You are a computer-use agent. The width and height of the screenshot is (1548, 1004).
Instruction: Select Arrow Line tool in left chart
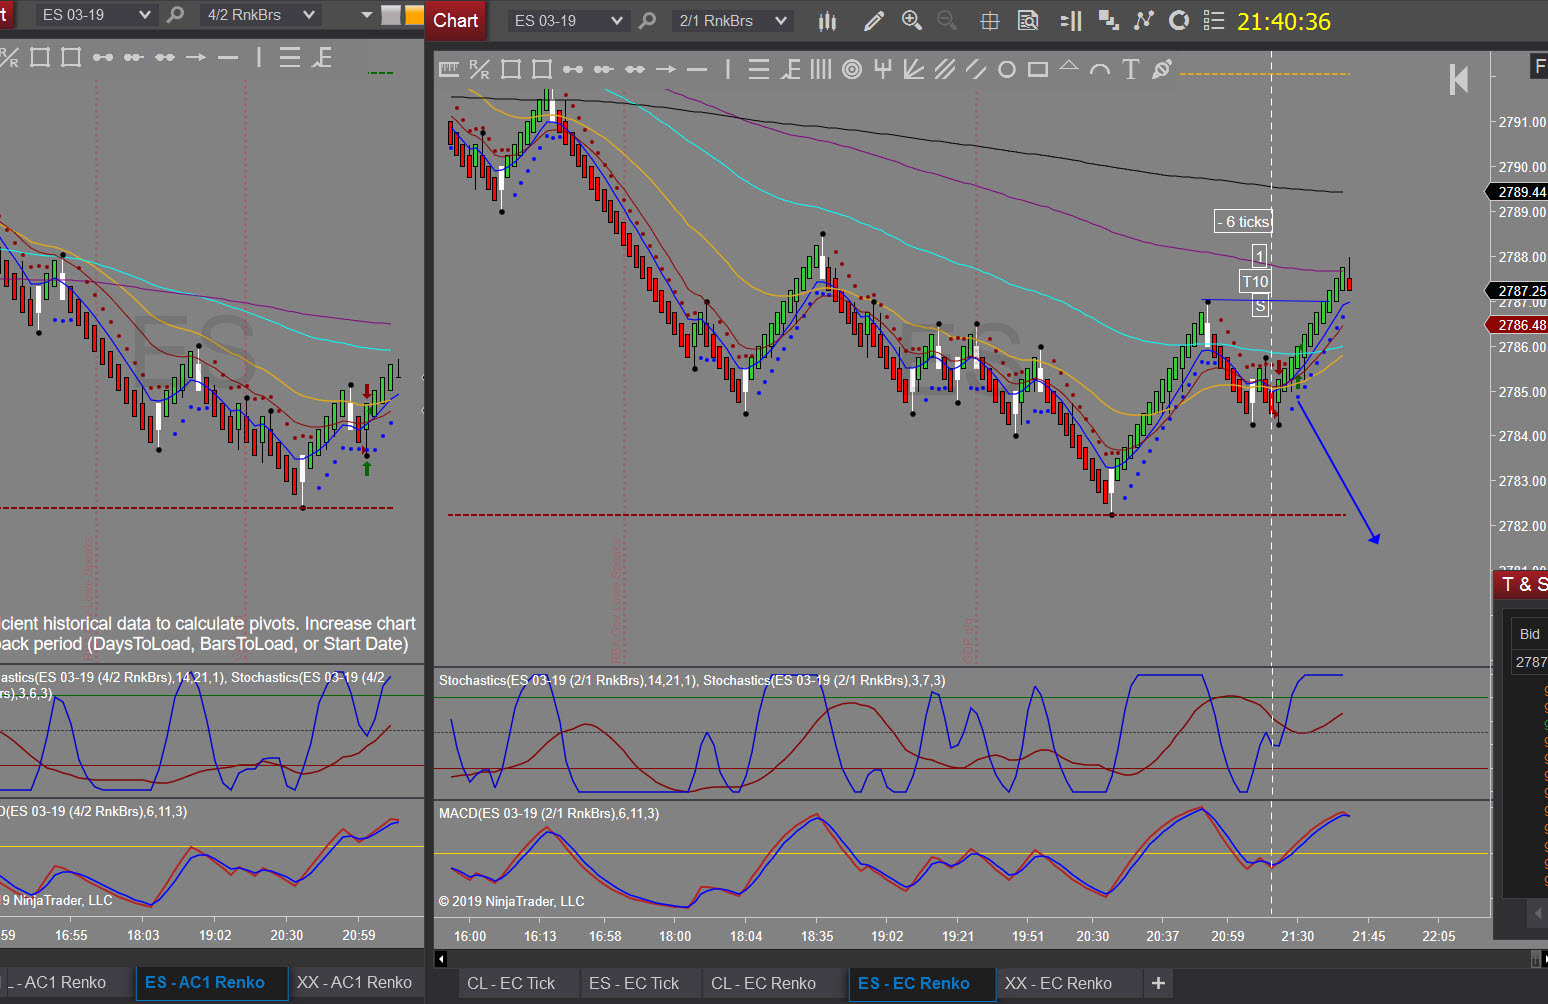coord(196,57)
